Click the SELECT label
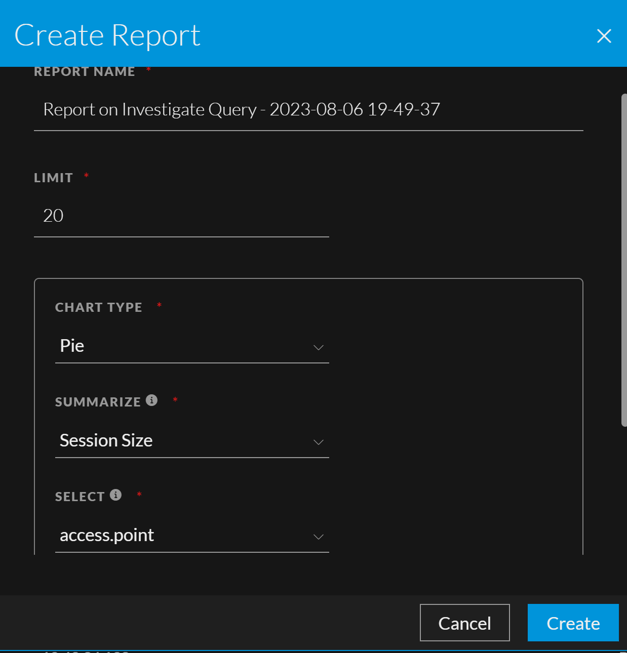The height and width of the screenshot is (653, 627). coord(80,496)
